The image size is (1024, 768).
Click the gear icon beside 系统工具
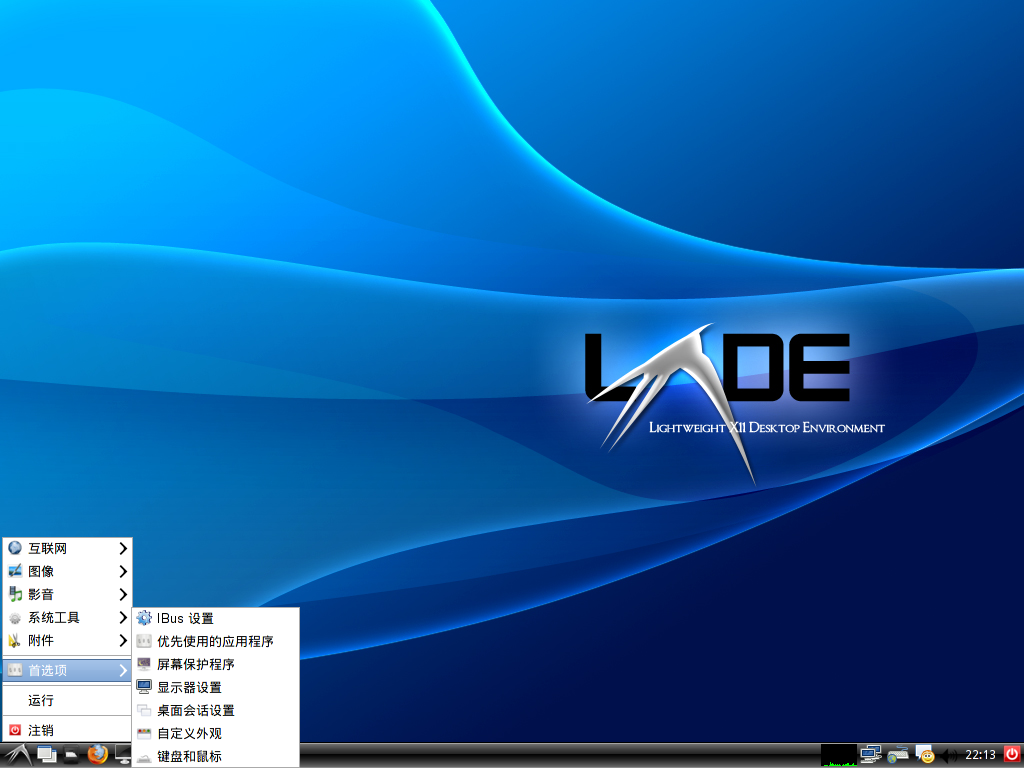15,618
